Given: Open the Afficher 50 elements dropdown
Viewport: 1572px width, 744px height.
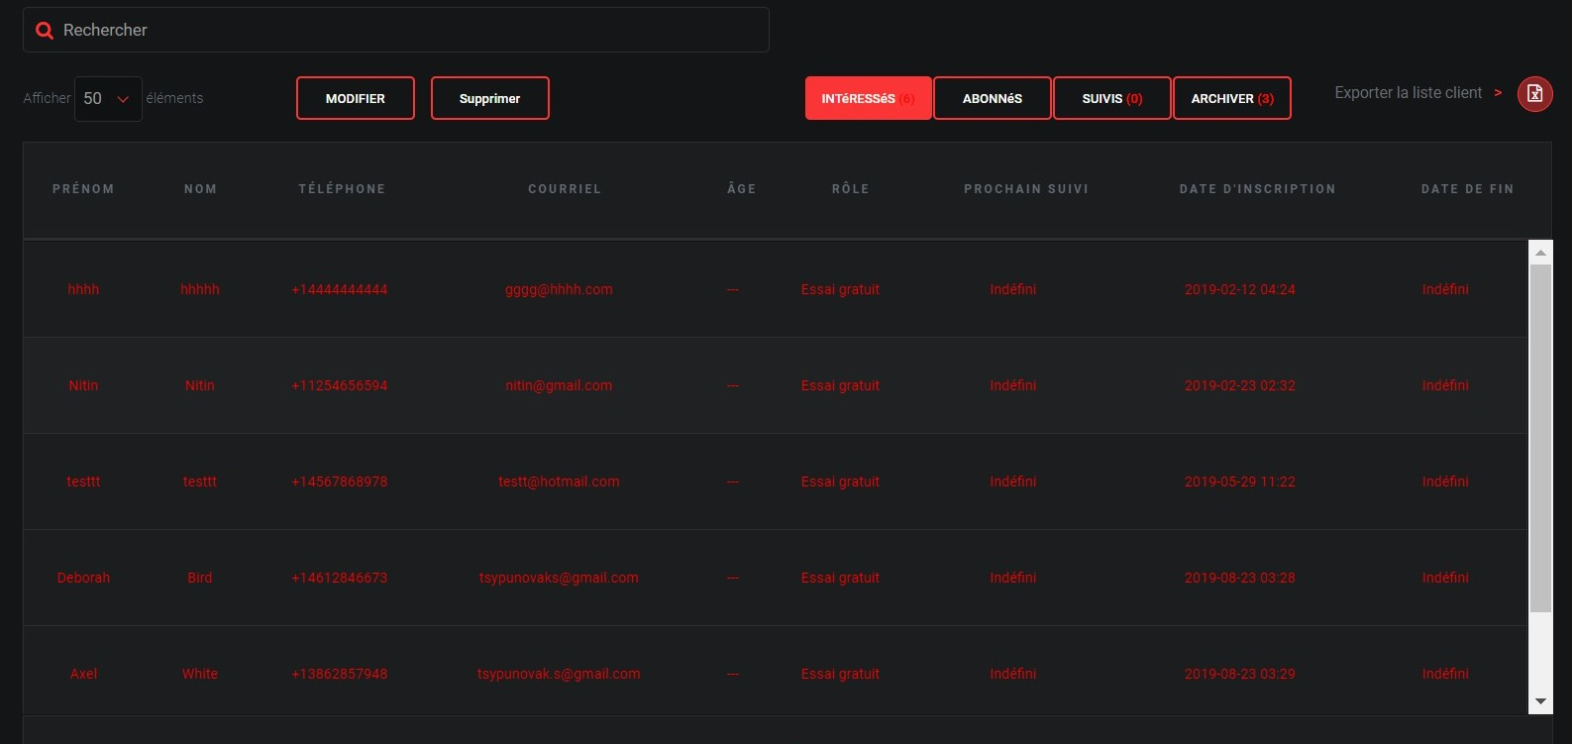Looking at the screenshot, I should click(x=108, y=99).
